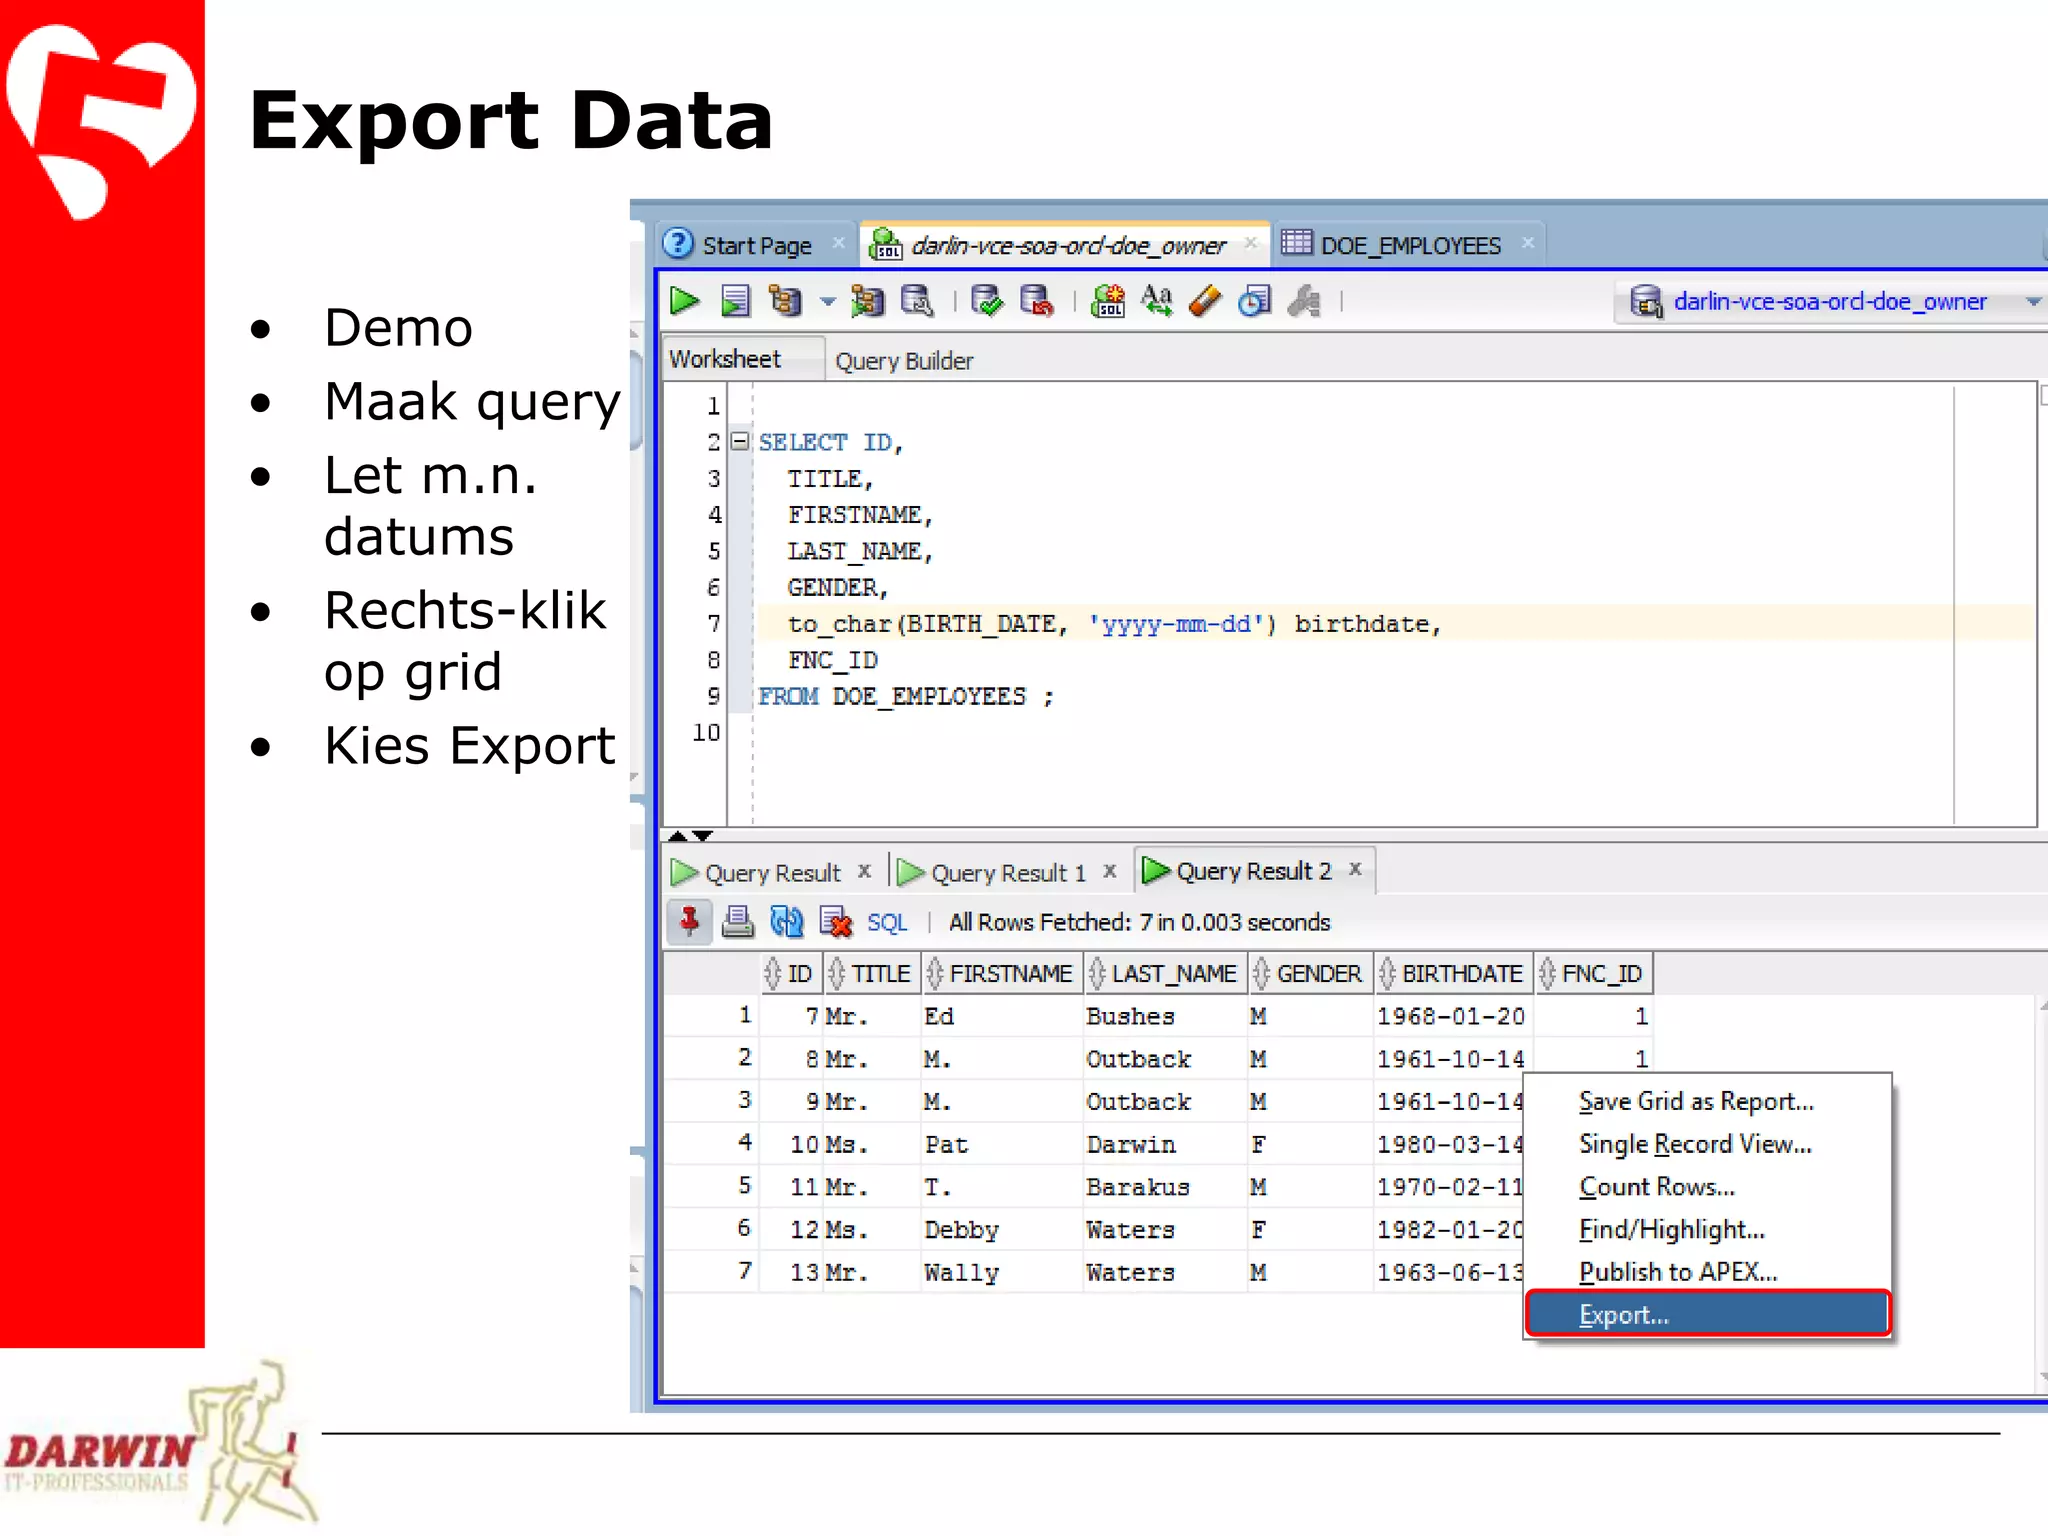Click 'FROM DOE_EMPLOYEES' line in editor
The image size is (2048, 1536).
pyautogui.click(x=905, y=696)
